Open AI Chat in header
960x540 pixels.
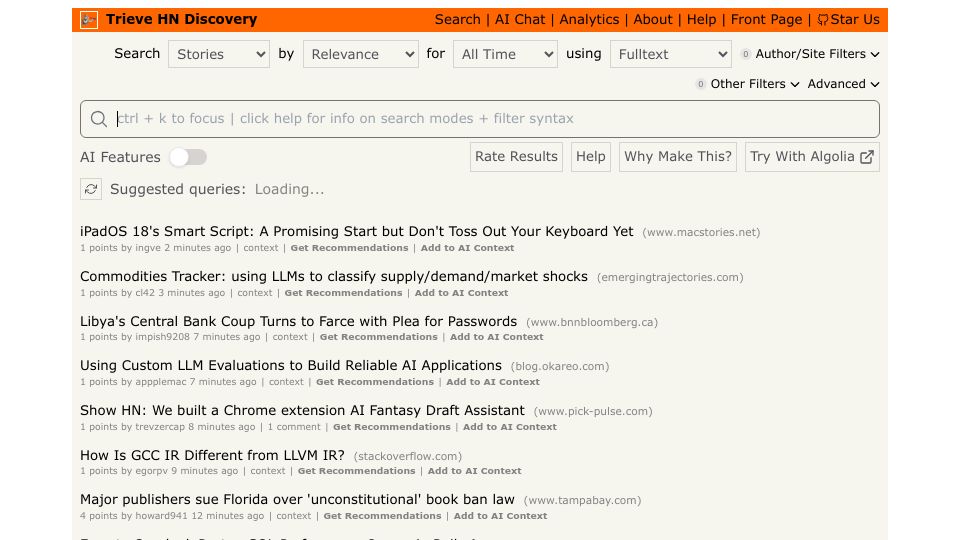pos(520,20)
